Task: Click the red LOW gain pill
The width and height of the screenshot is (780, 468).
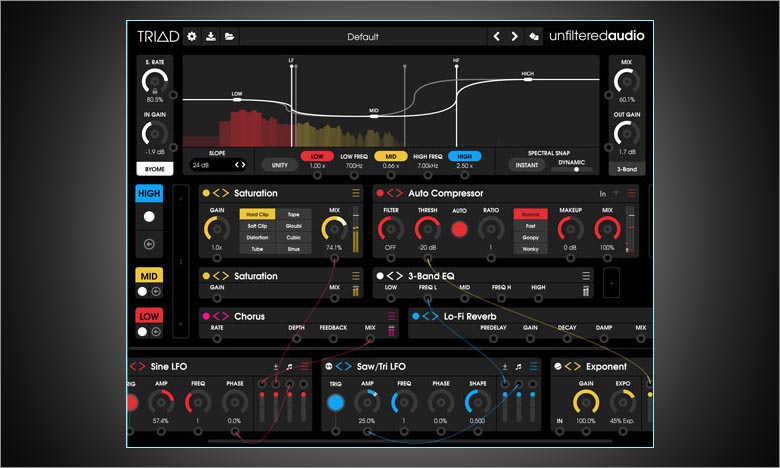Action: pos(317,156)
